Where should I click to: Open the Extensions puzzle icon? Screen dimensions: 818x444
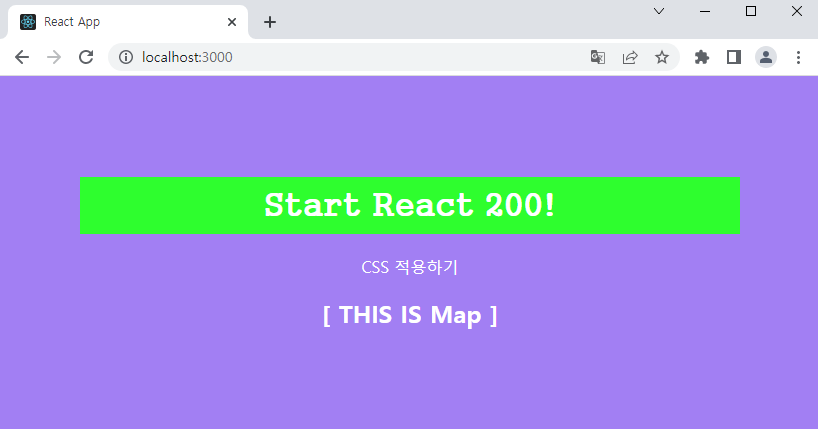click(x=702, y=57)
